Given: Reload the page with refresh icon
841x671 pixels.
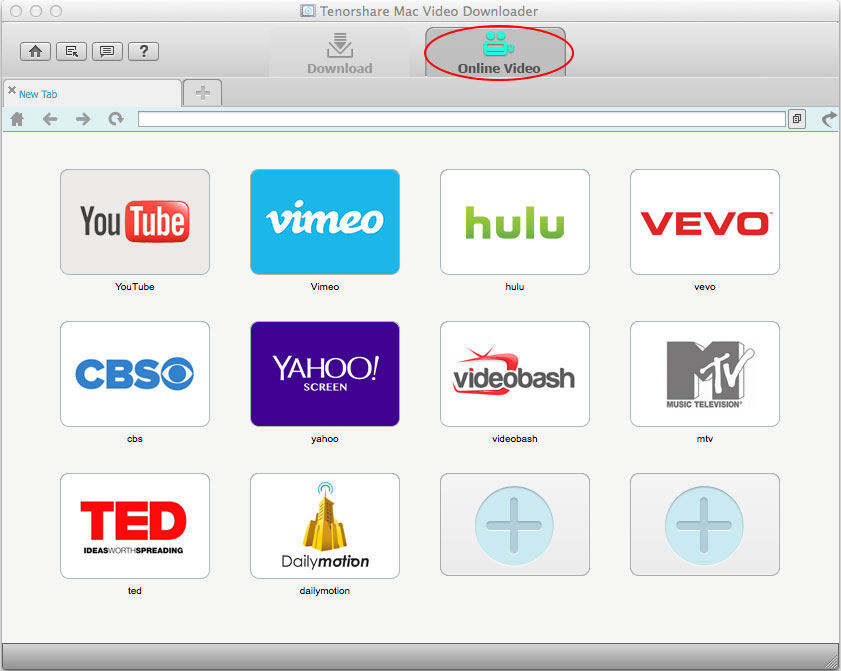Looking at the screenshot, I should (x=116, y=119).
